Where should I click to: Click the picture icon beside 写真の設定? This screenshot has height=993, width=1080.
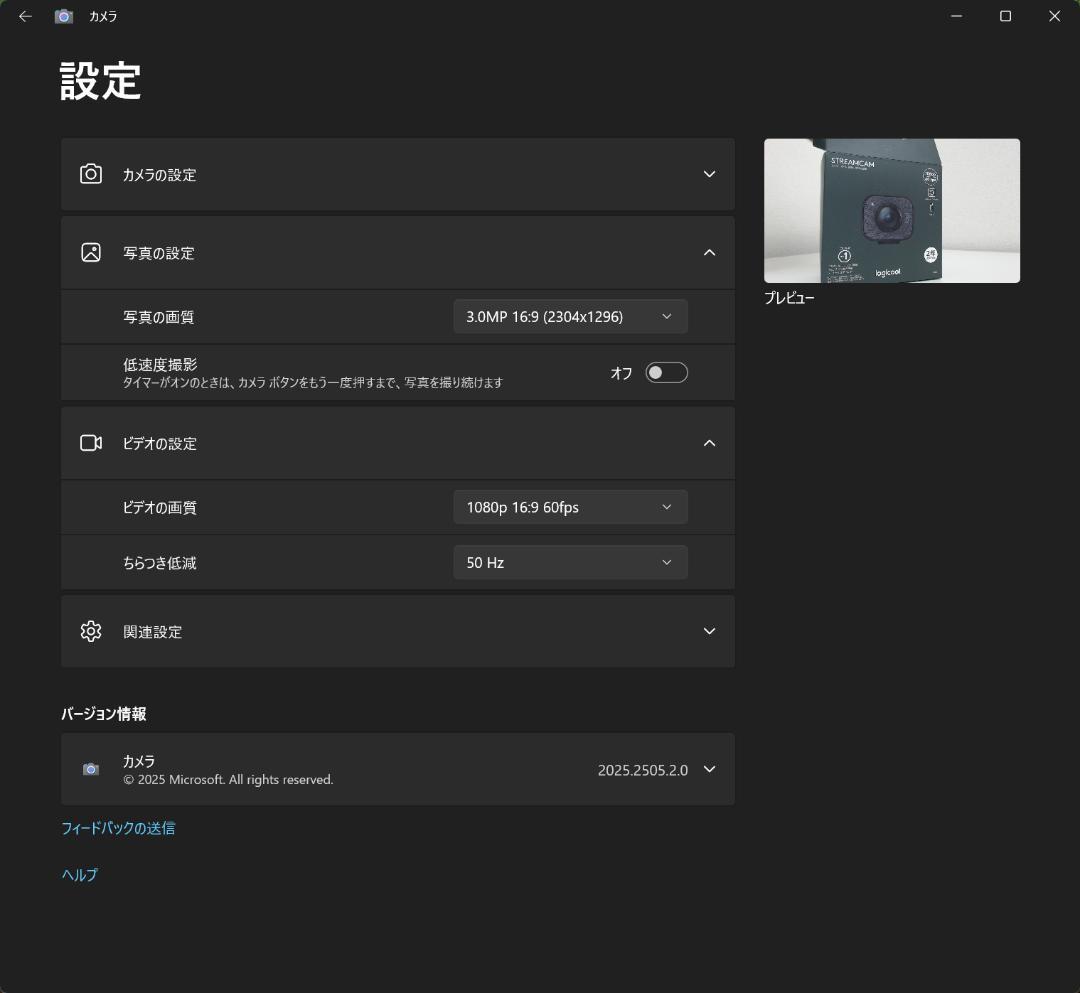[91, 253]
